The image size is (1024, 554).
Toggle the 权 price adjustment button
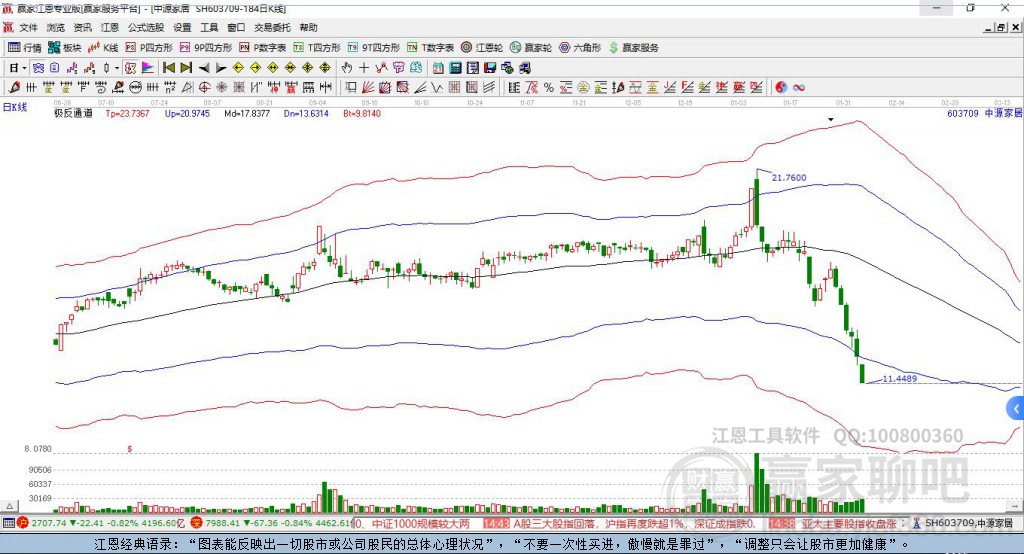point(131,68)
